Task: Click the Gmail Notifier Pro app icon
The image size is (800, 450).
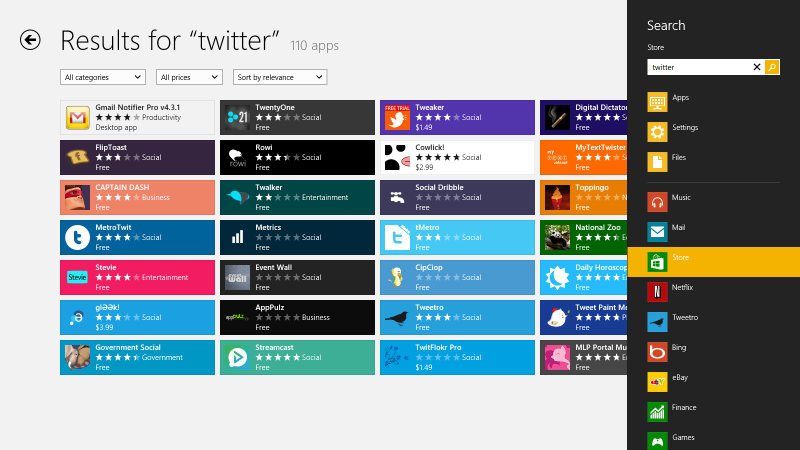Action: (x=78, y=117)
